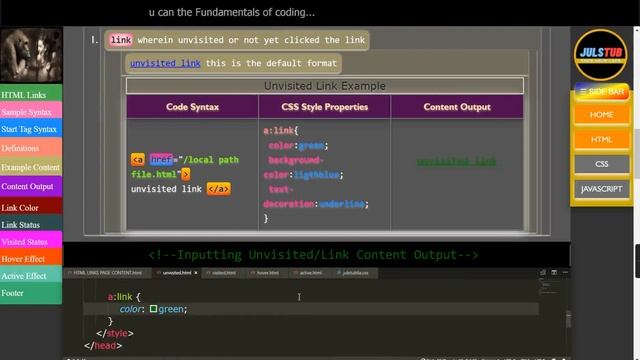Screen dimensions: 640x360
Task: Click the closing a tag badge
Action: coord(218,189)
